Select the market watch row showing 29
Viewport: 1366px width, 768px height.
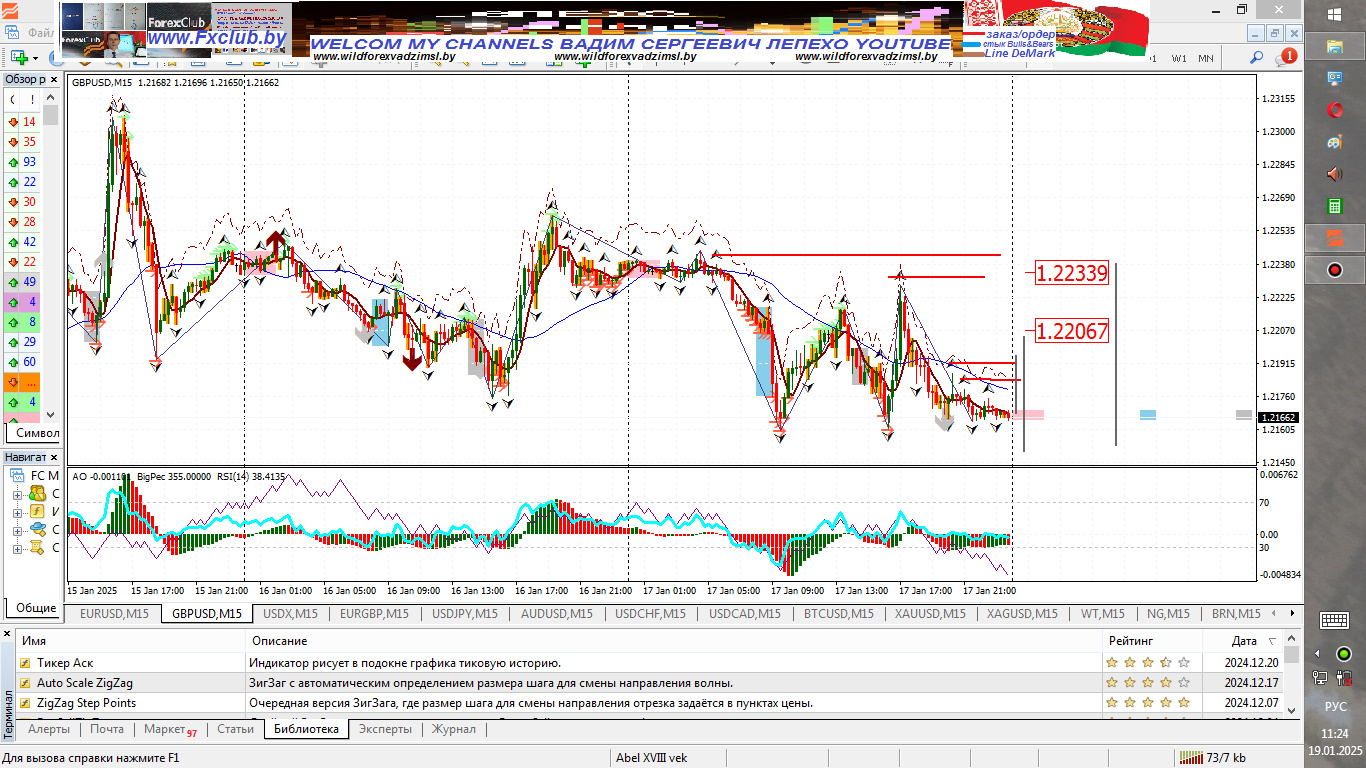tap(23, 342)
